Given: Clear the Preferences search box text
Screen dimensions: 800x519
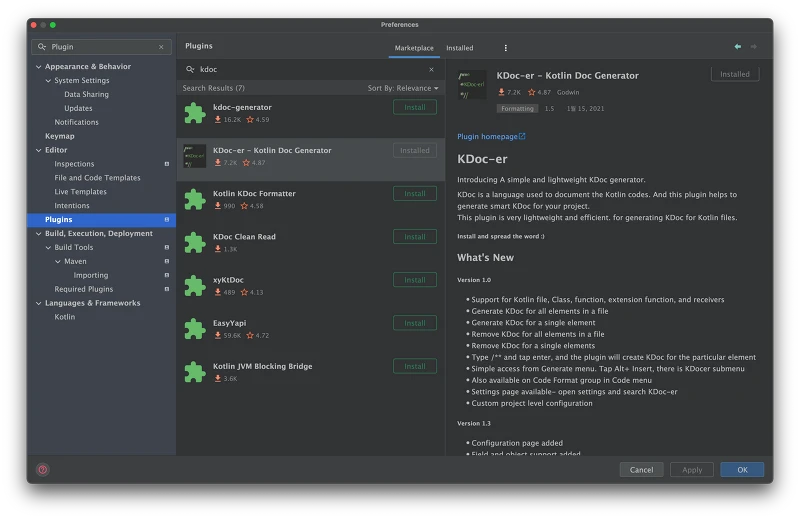Looking at the screenshot, I should point(161,47).
